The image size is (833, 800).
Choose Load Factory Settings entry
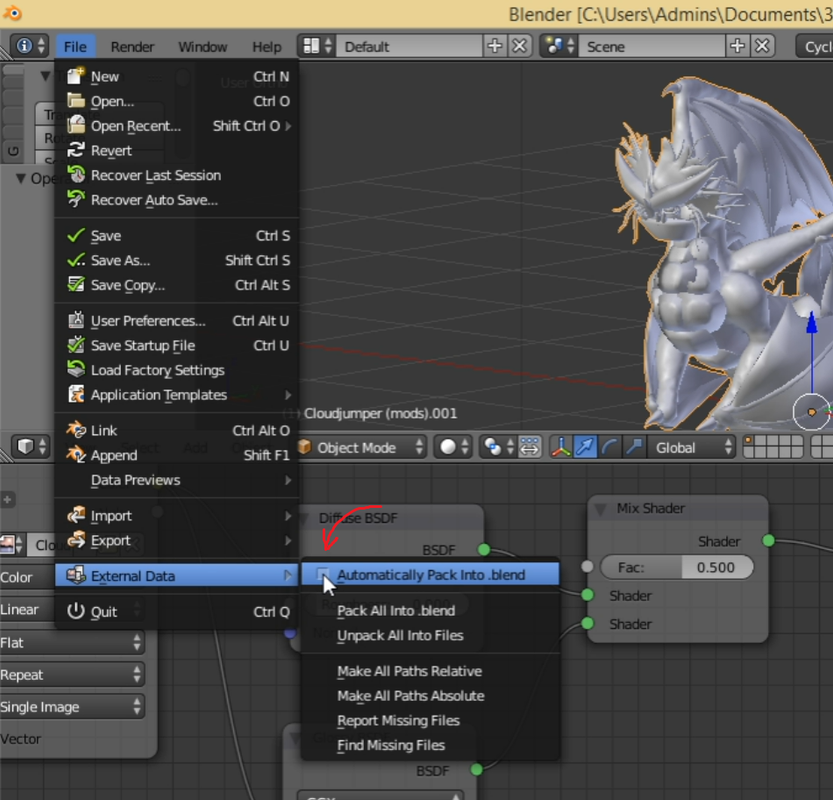point(177,370)
